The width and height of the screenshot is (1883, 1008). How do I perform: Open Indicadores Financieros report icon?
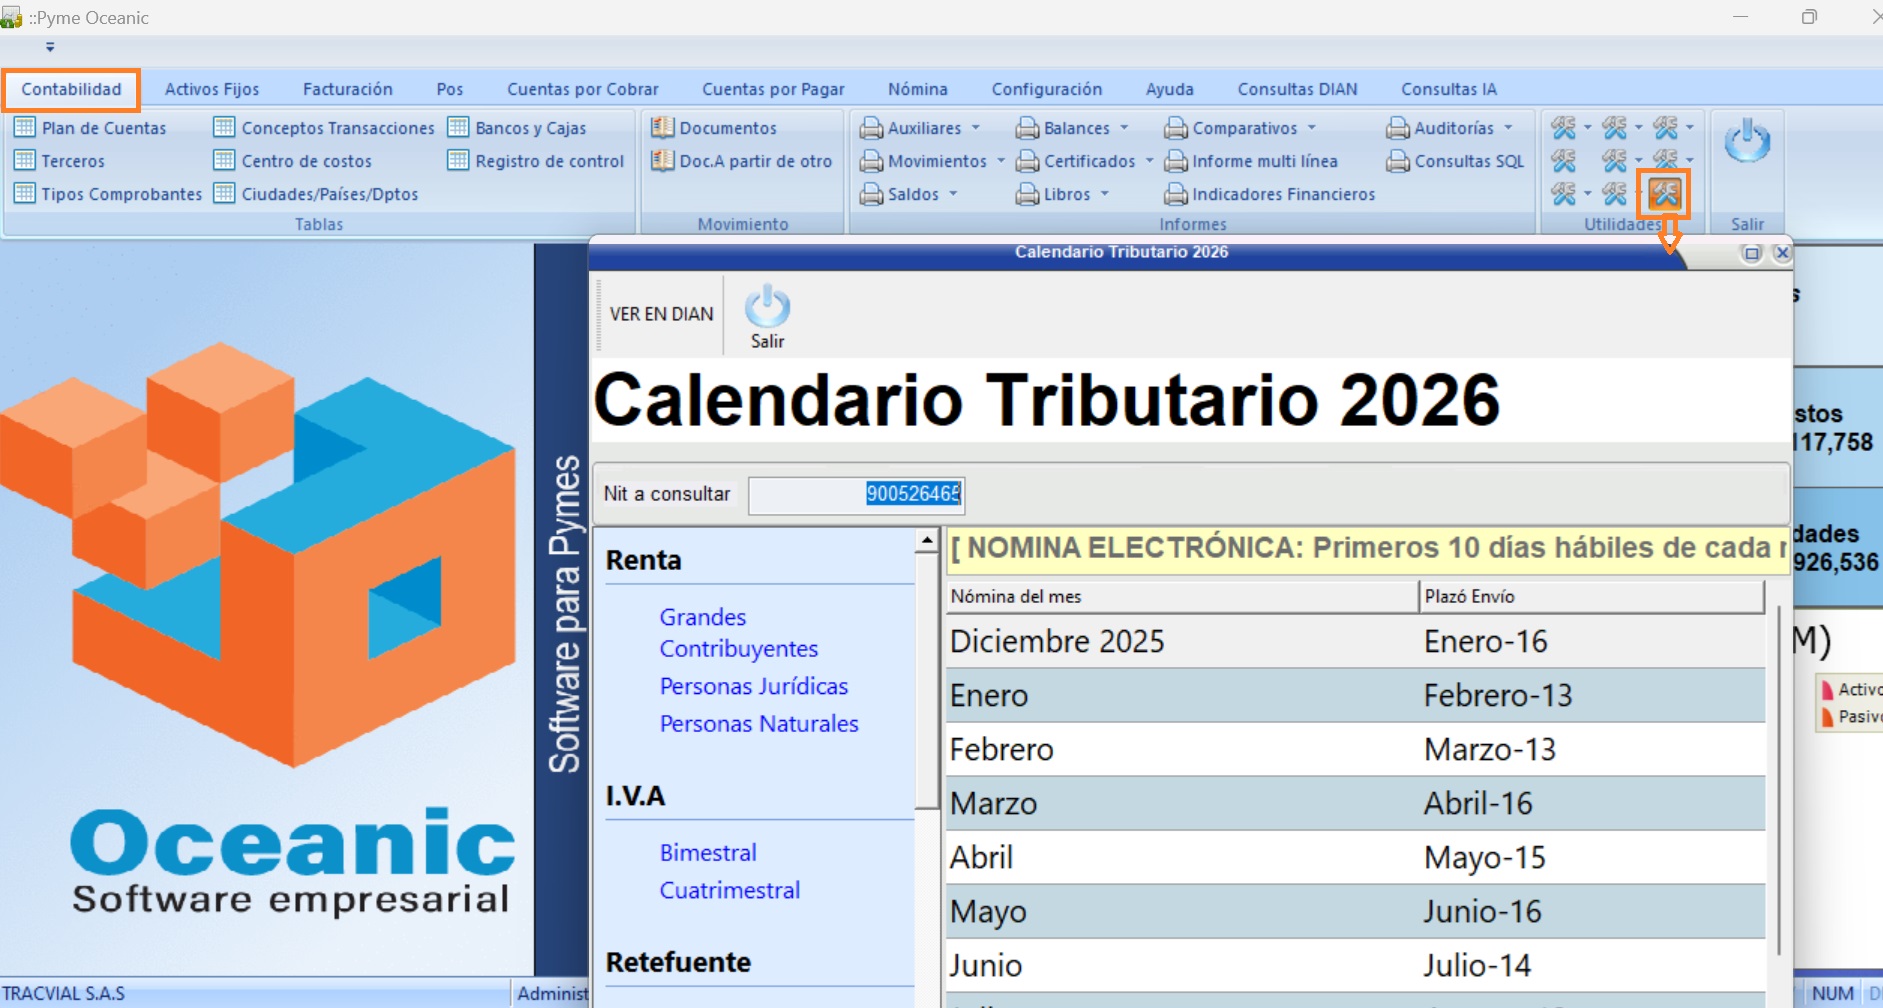(x=1176, y=194)
